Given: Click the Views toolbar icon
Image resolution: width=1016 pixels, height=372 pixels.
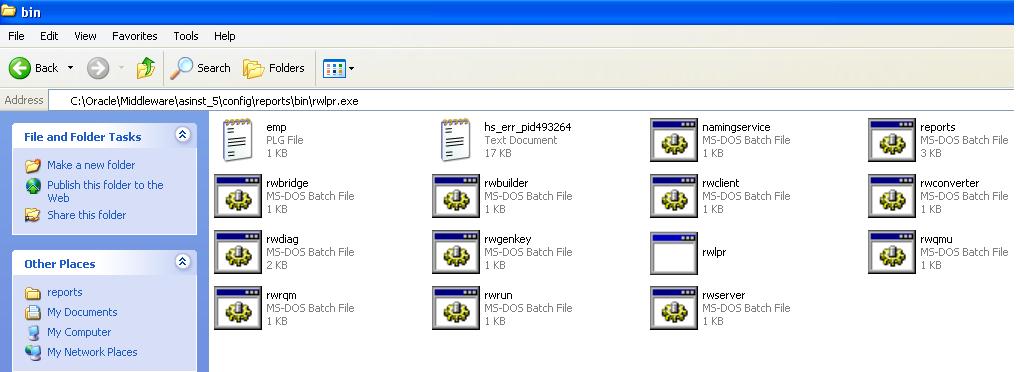Looking at the screenshot, I should 334,68.
